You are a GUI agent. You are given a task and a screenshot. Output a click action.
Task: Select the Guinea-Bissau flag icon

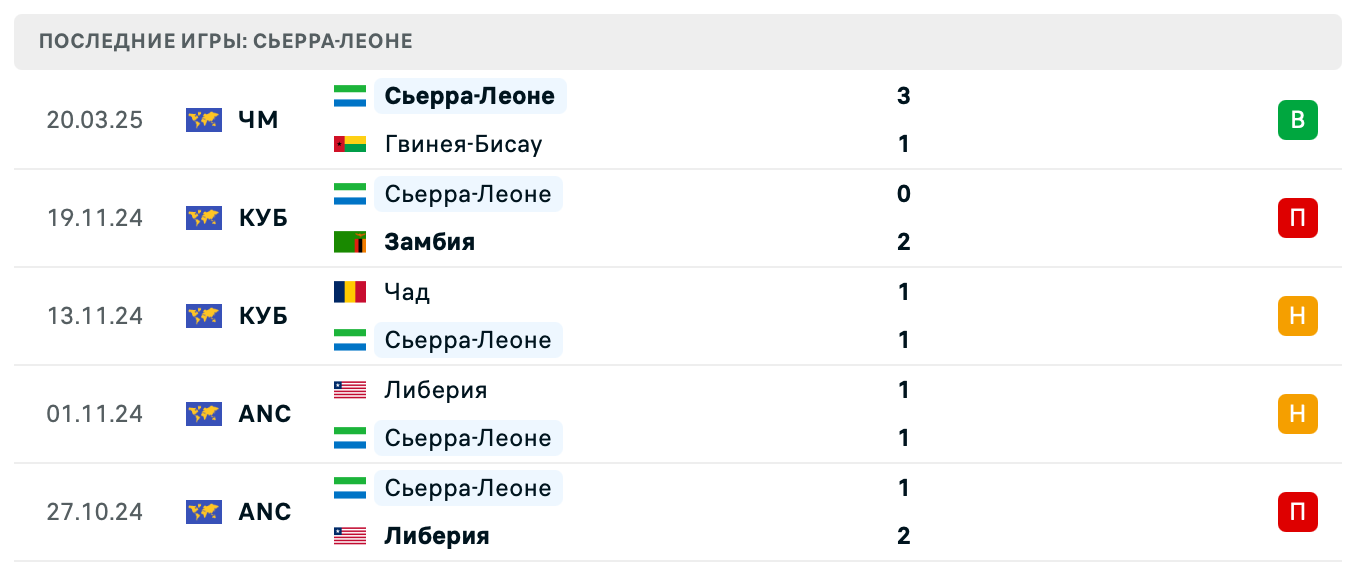click(x=350, y=143)
